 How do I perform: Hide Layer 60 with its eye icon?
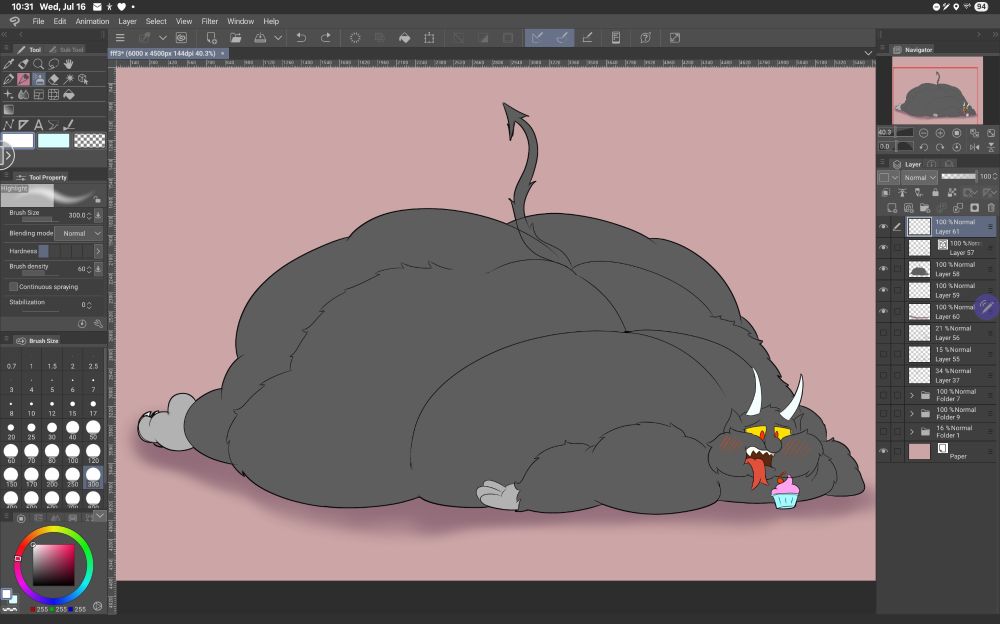point(883,311)
